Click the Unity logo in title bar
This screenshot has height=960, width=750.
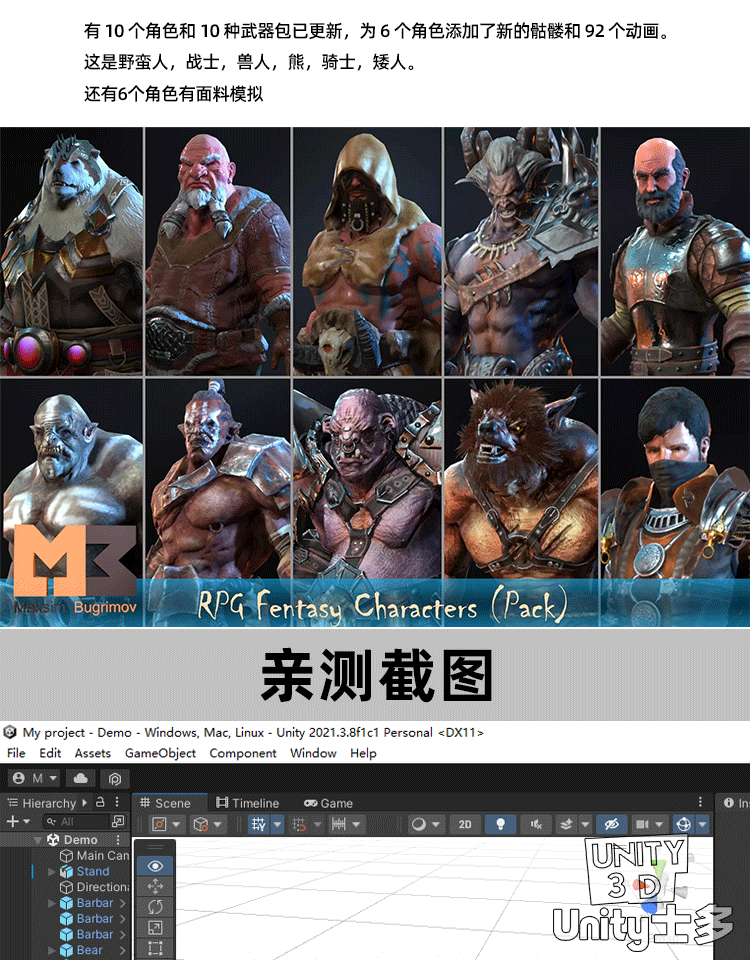pos(10,732)
